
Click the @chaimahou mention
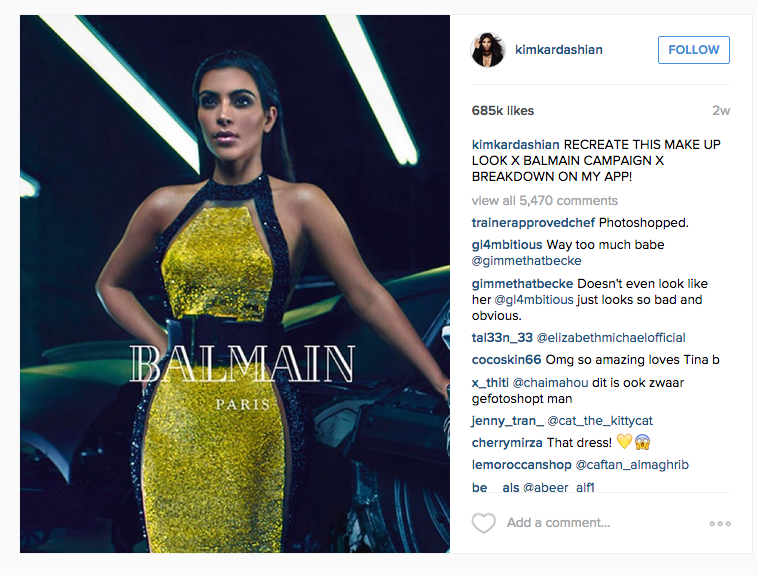(550, 383)
